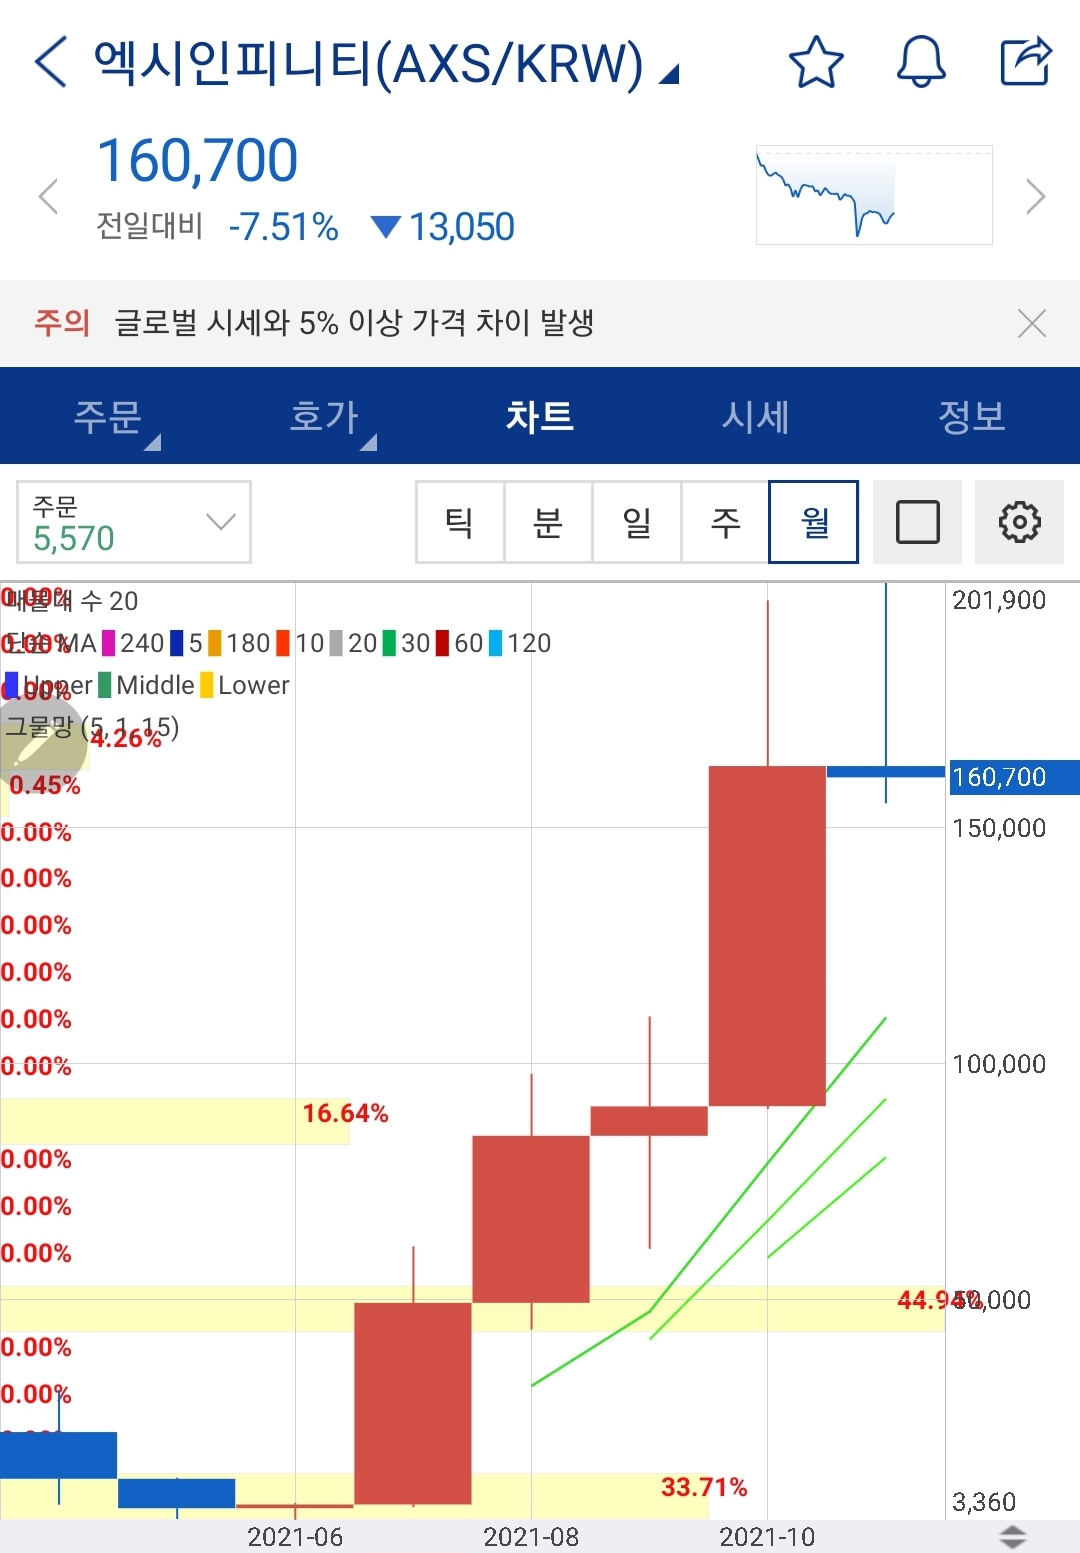Go back with the left arrow

[51, 62]
